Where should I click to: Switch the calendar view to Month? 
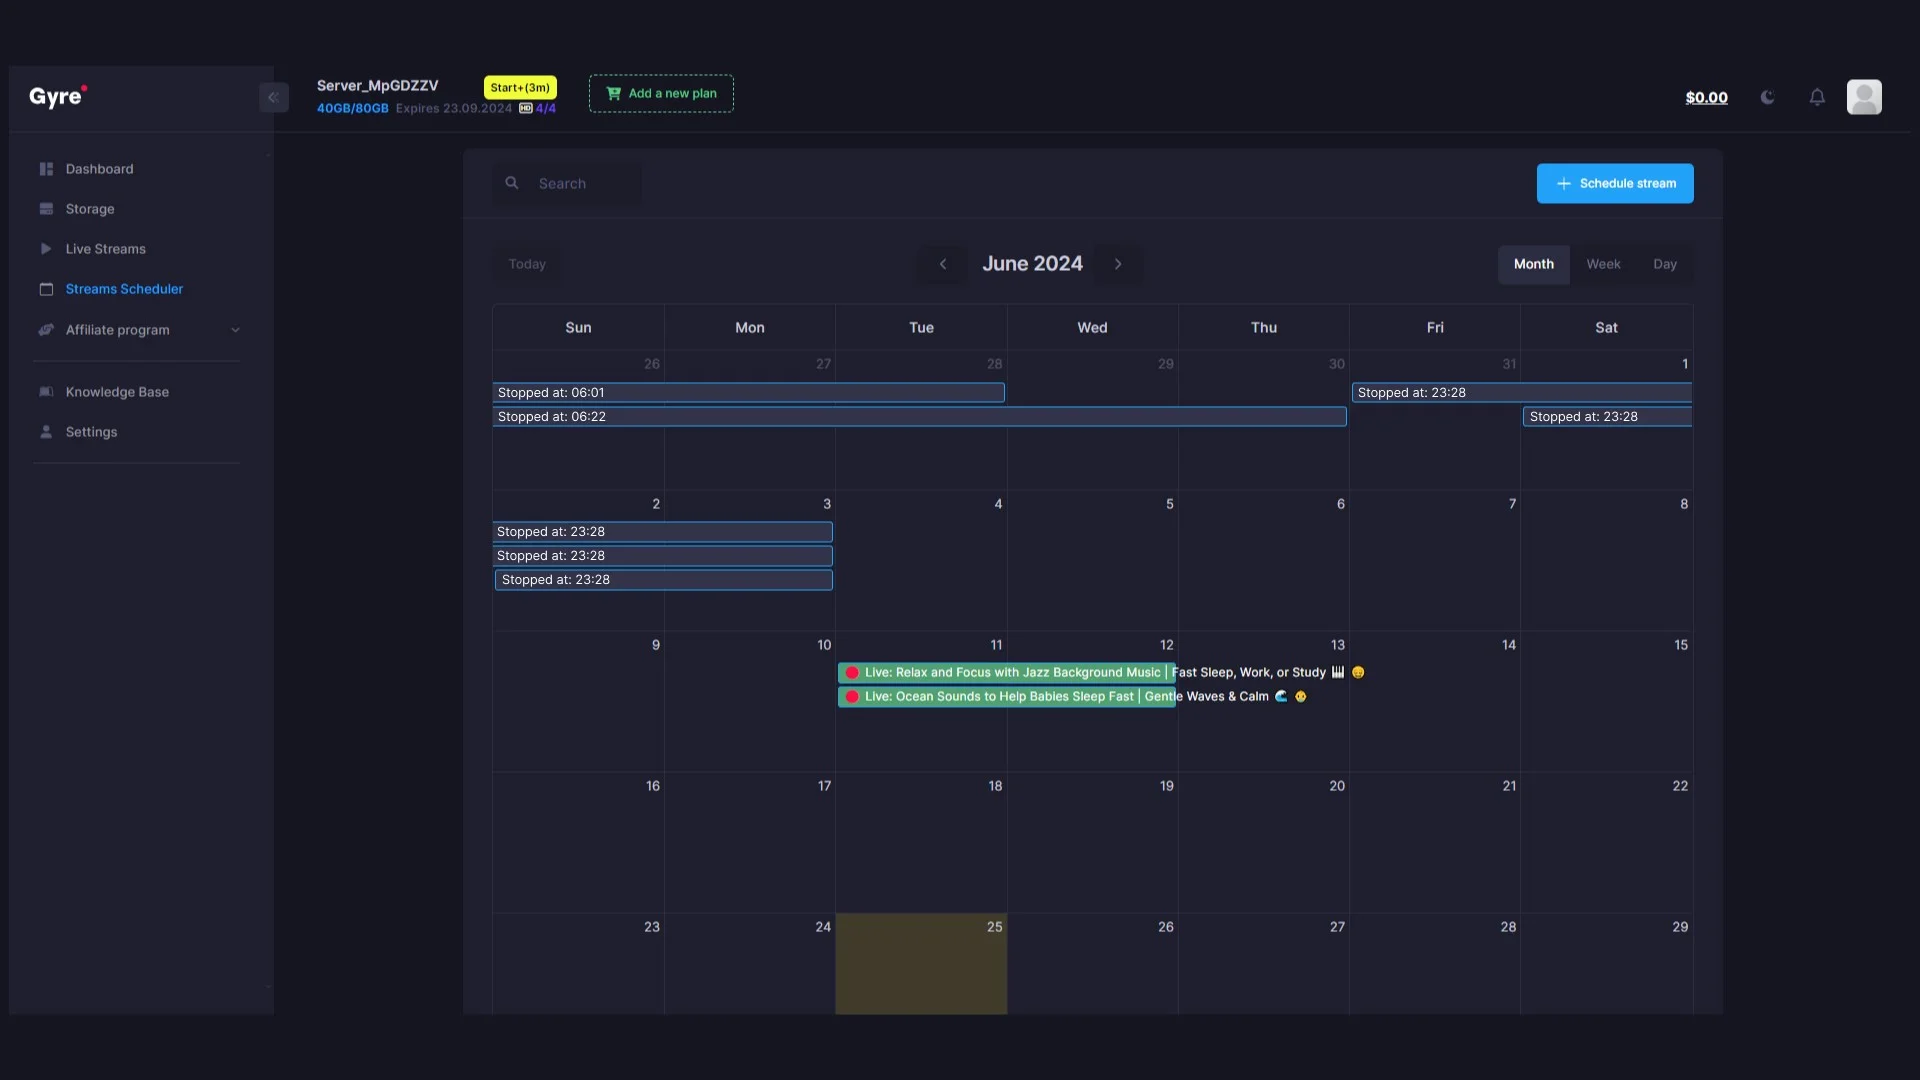click(1533, 264)
